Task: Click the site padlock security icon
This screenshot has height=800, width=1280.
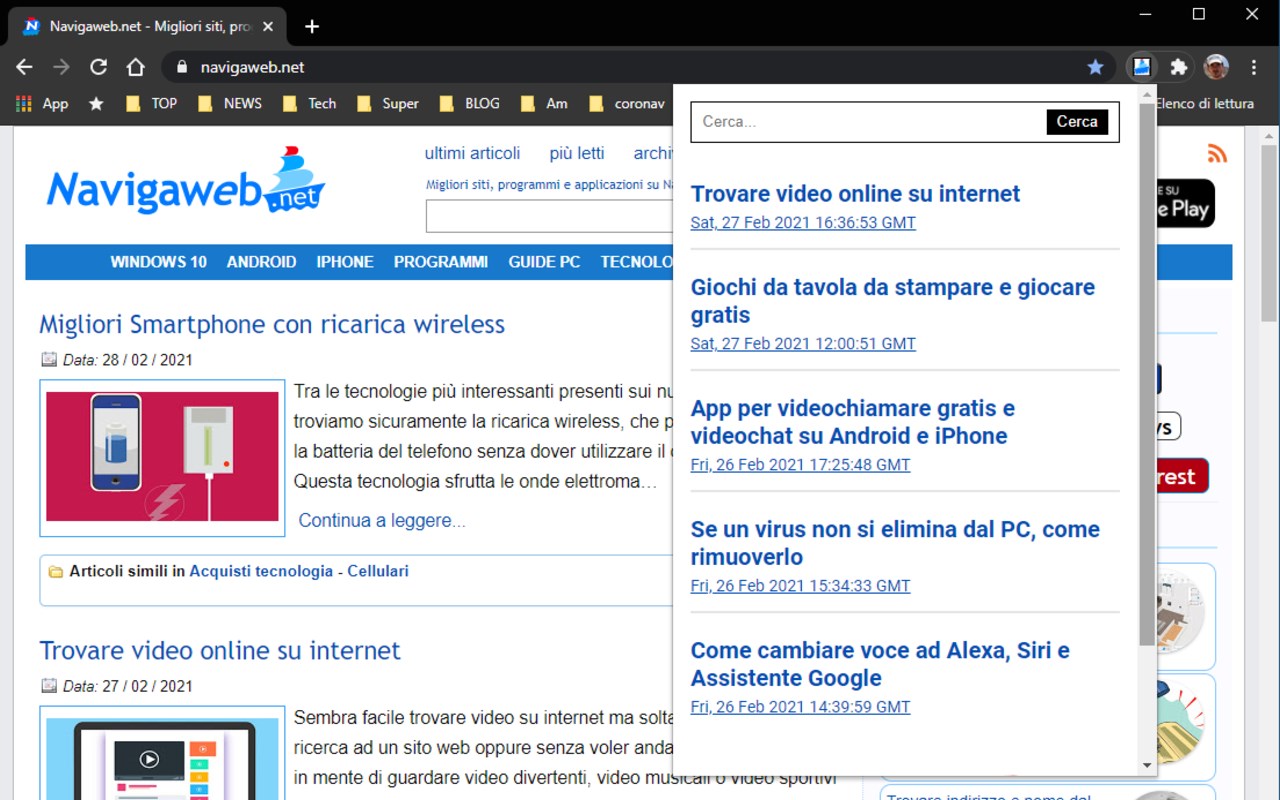Action: coord(181,67)
